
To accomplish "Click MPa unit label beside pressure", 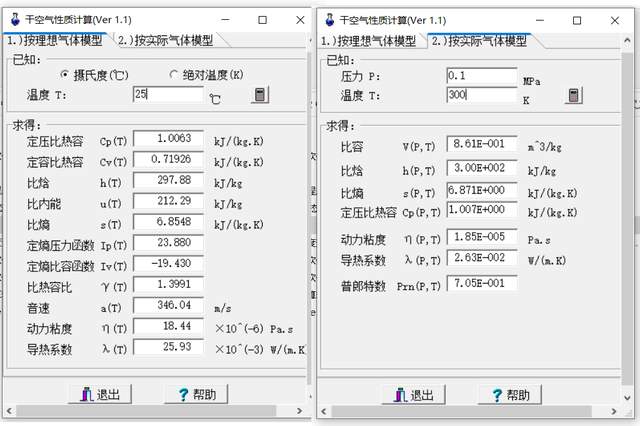I will click(x=531, y=81).
